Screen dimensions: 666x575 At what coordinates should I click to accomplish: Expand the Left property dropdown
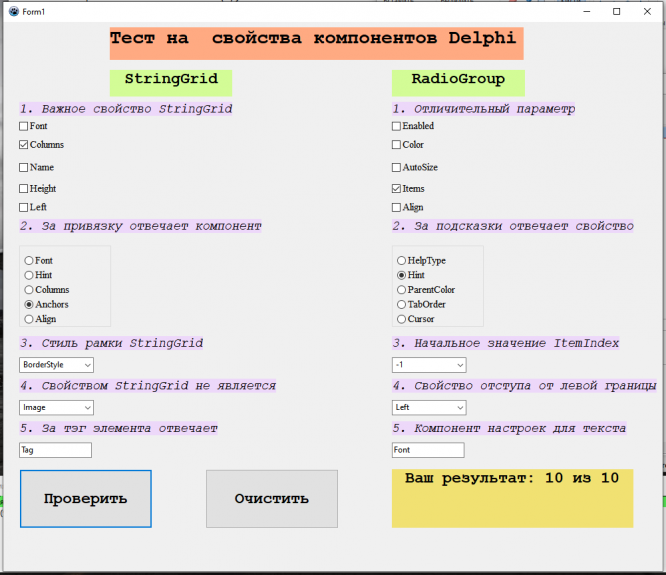pyautogui.click(x=429, y=408)
